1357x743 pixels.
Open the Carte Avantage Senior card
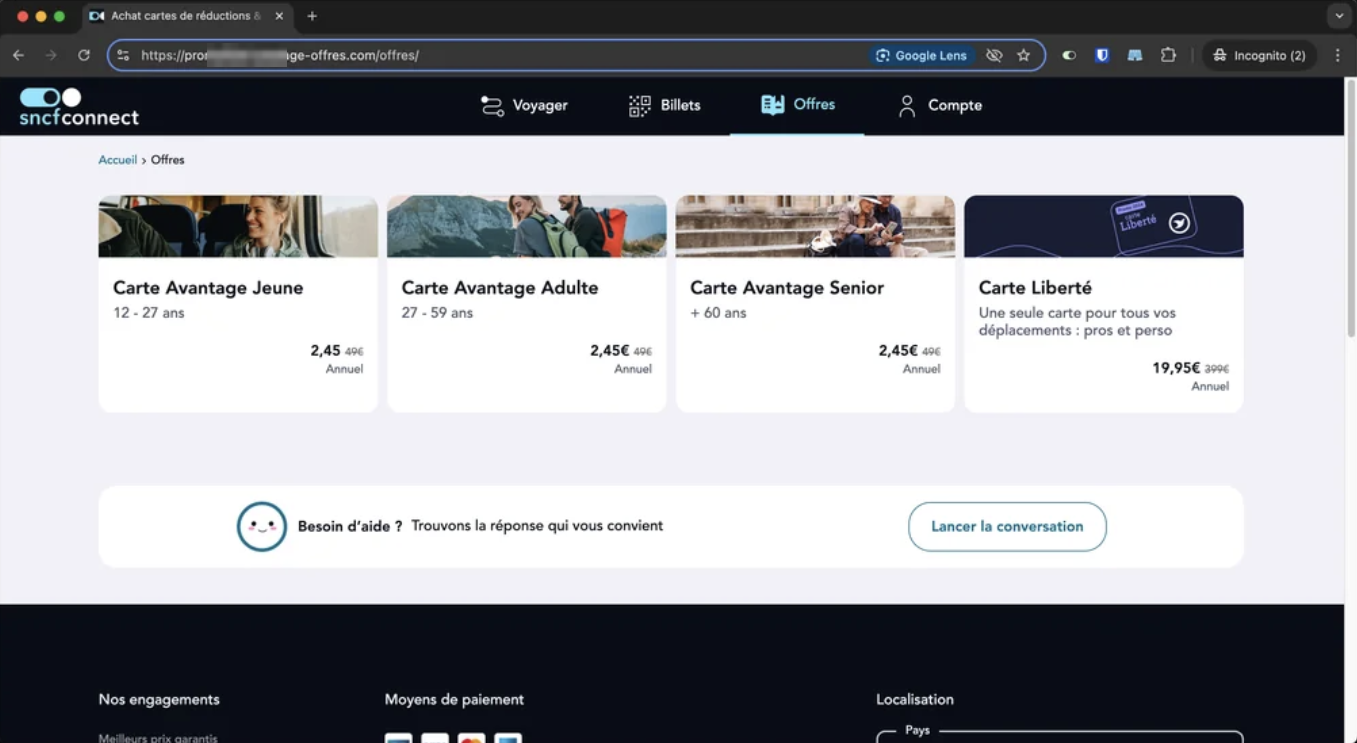[x=815, y=303]
